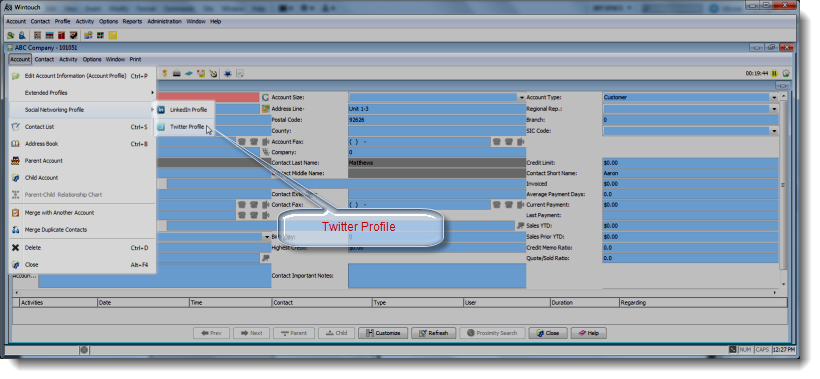Click the blue pushpin toolbar icon
The image size is (820, 379).
227,74
